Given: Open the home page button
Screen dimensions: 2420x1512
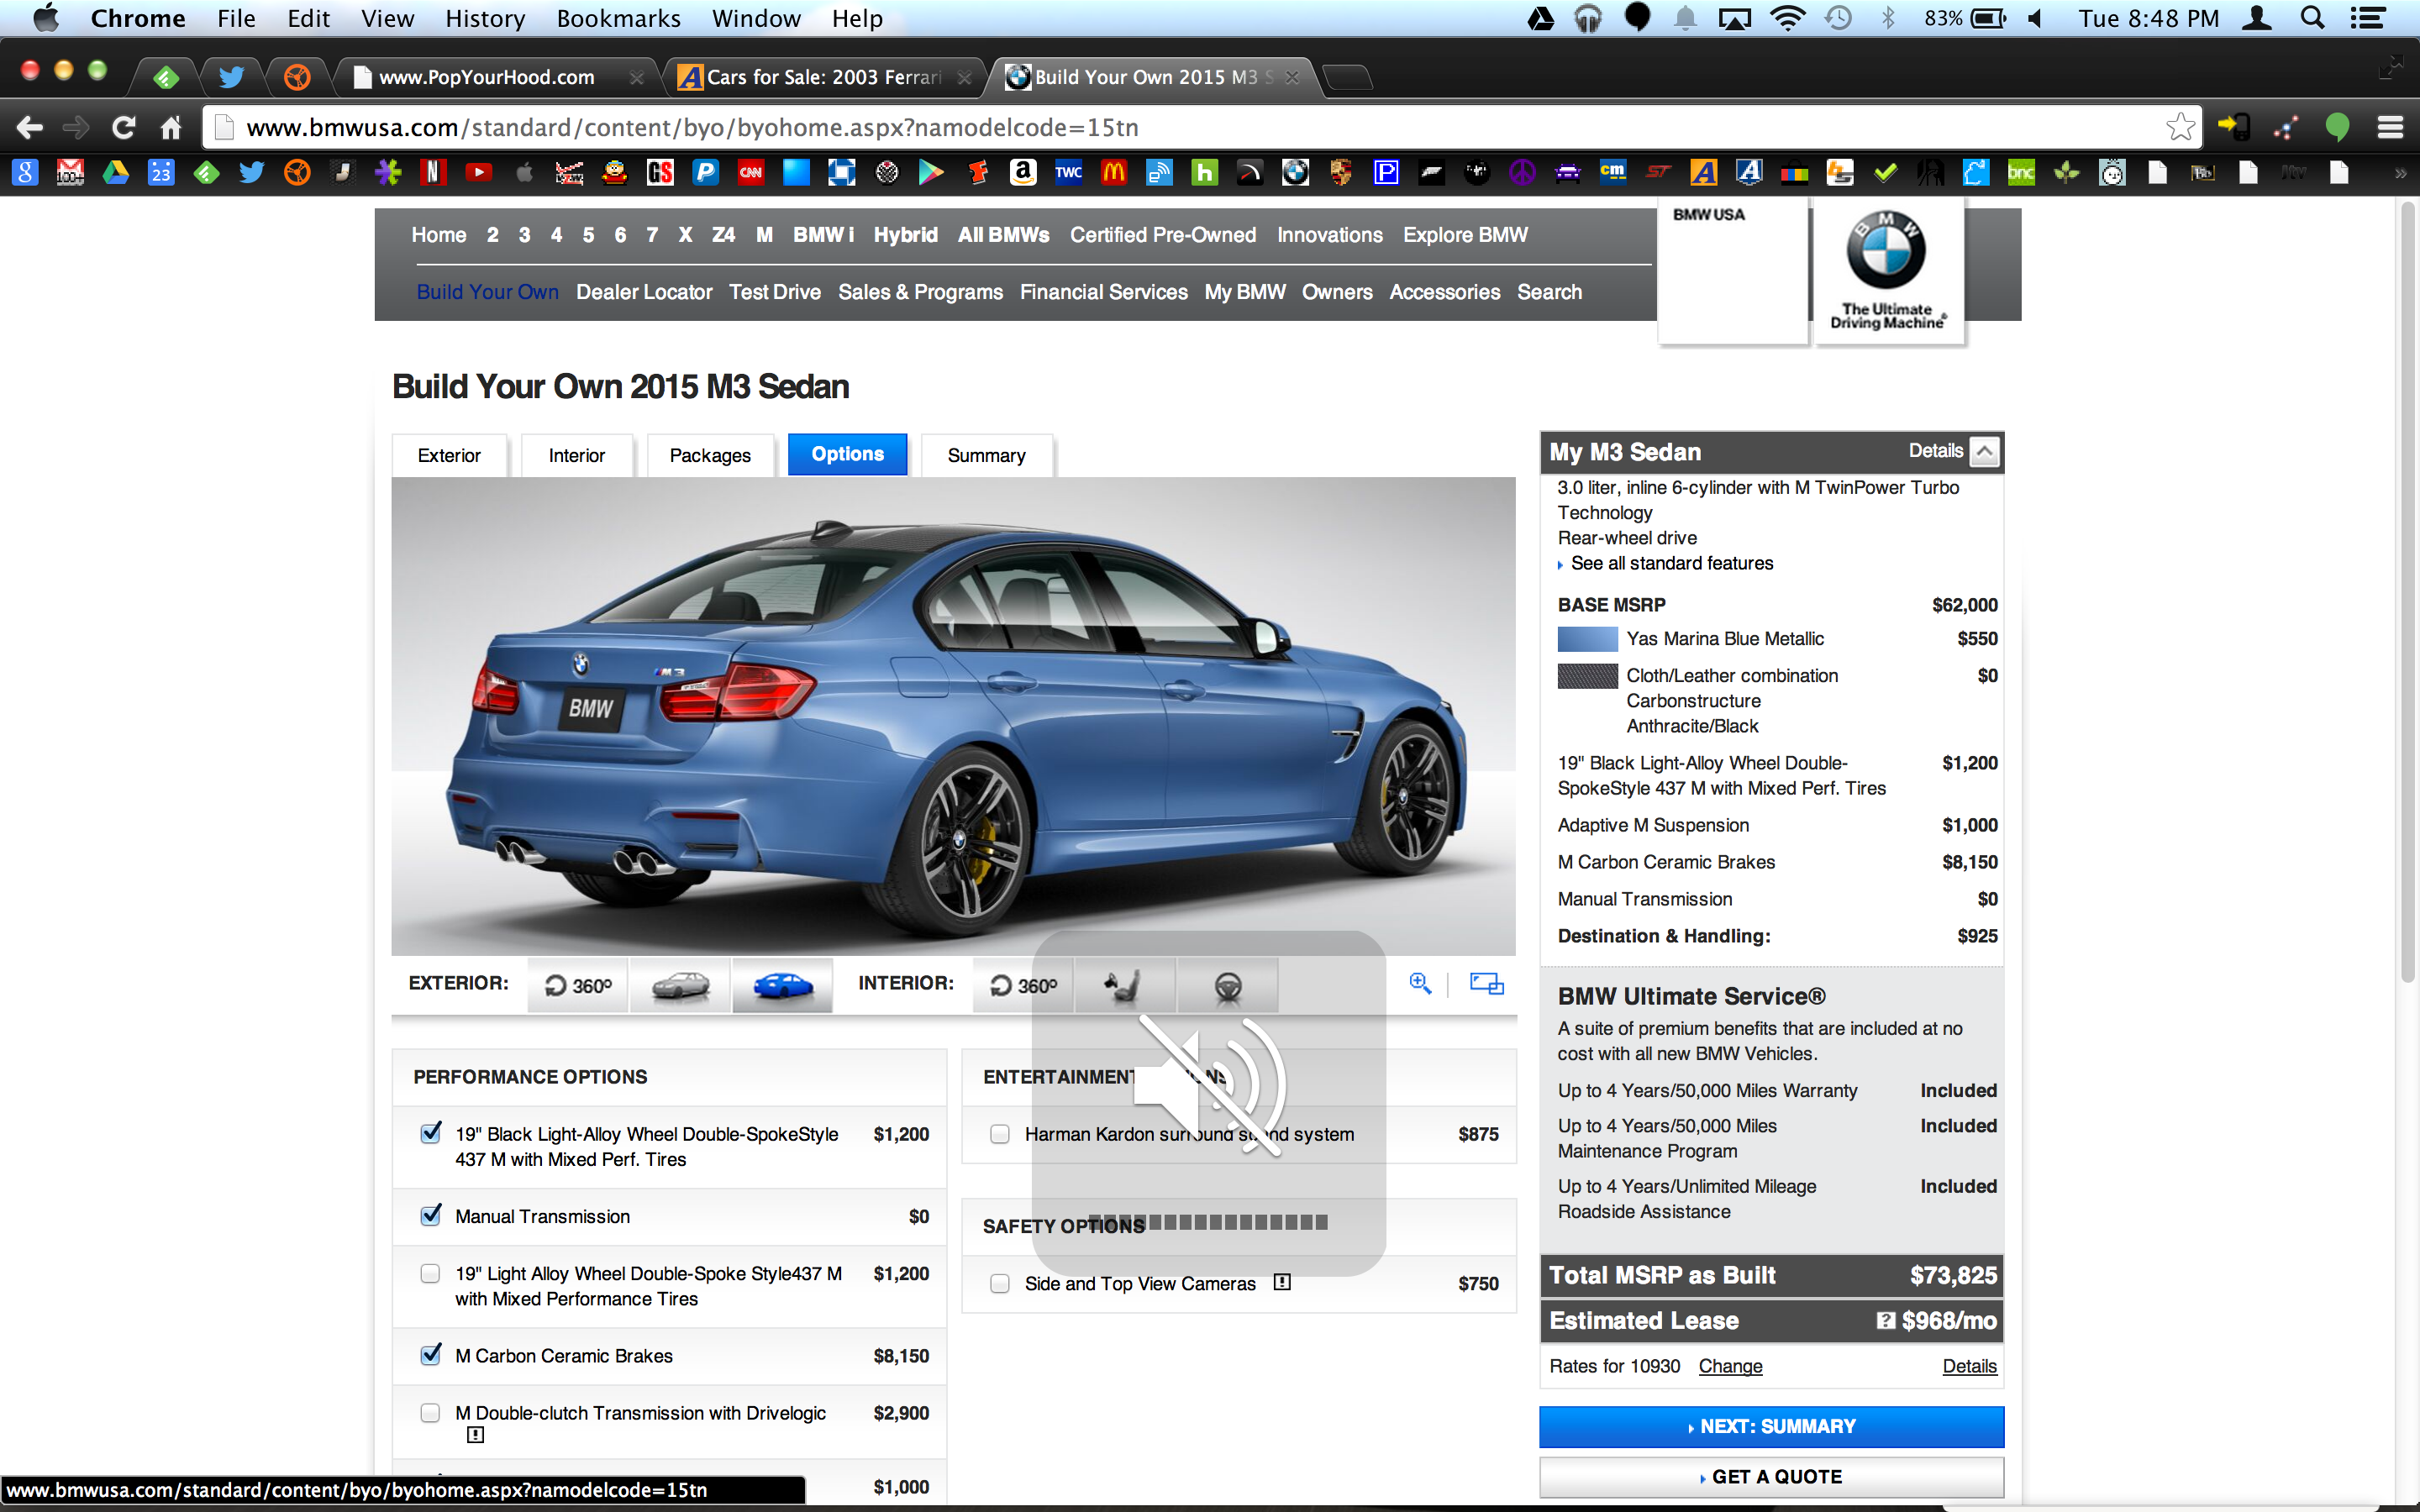Looking at the screenshot, I should click(170, 128).
